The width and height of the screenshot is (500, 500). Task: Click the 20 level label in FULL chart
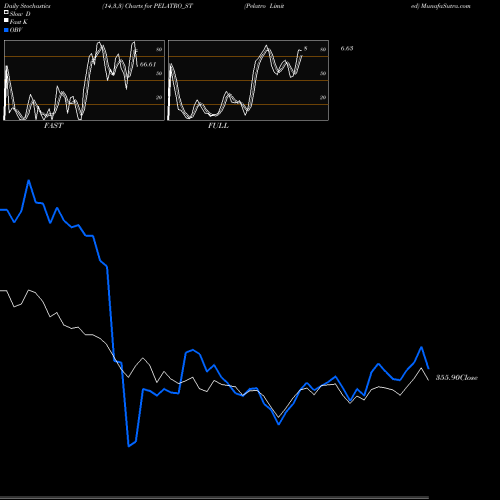pyautogui.click(x=323, y=97)
